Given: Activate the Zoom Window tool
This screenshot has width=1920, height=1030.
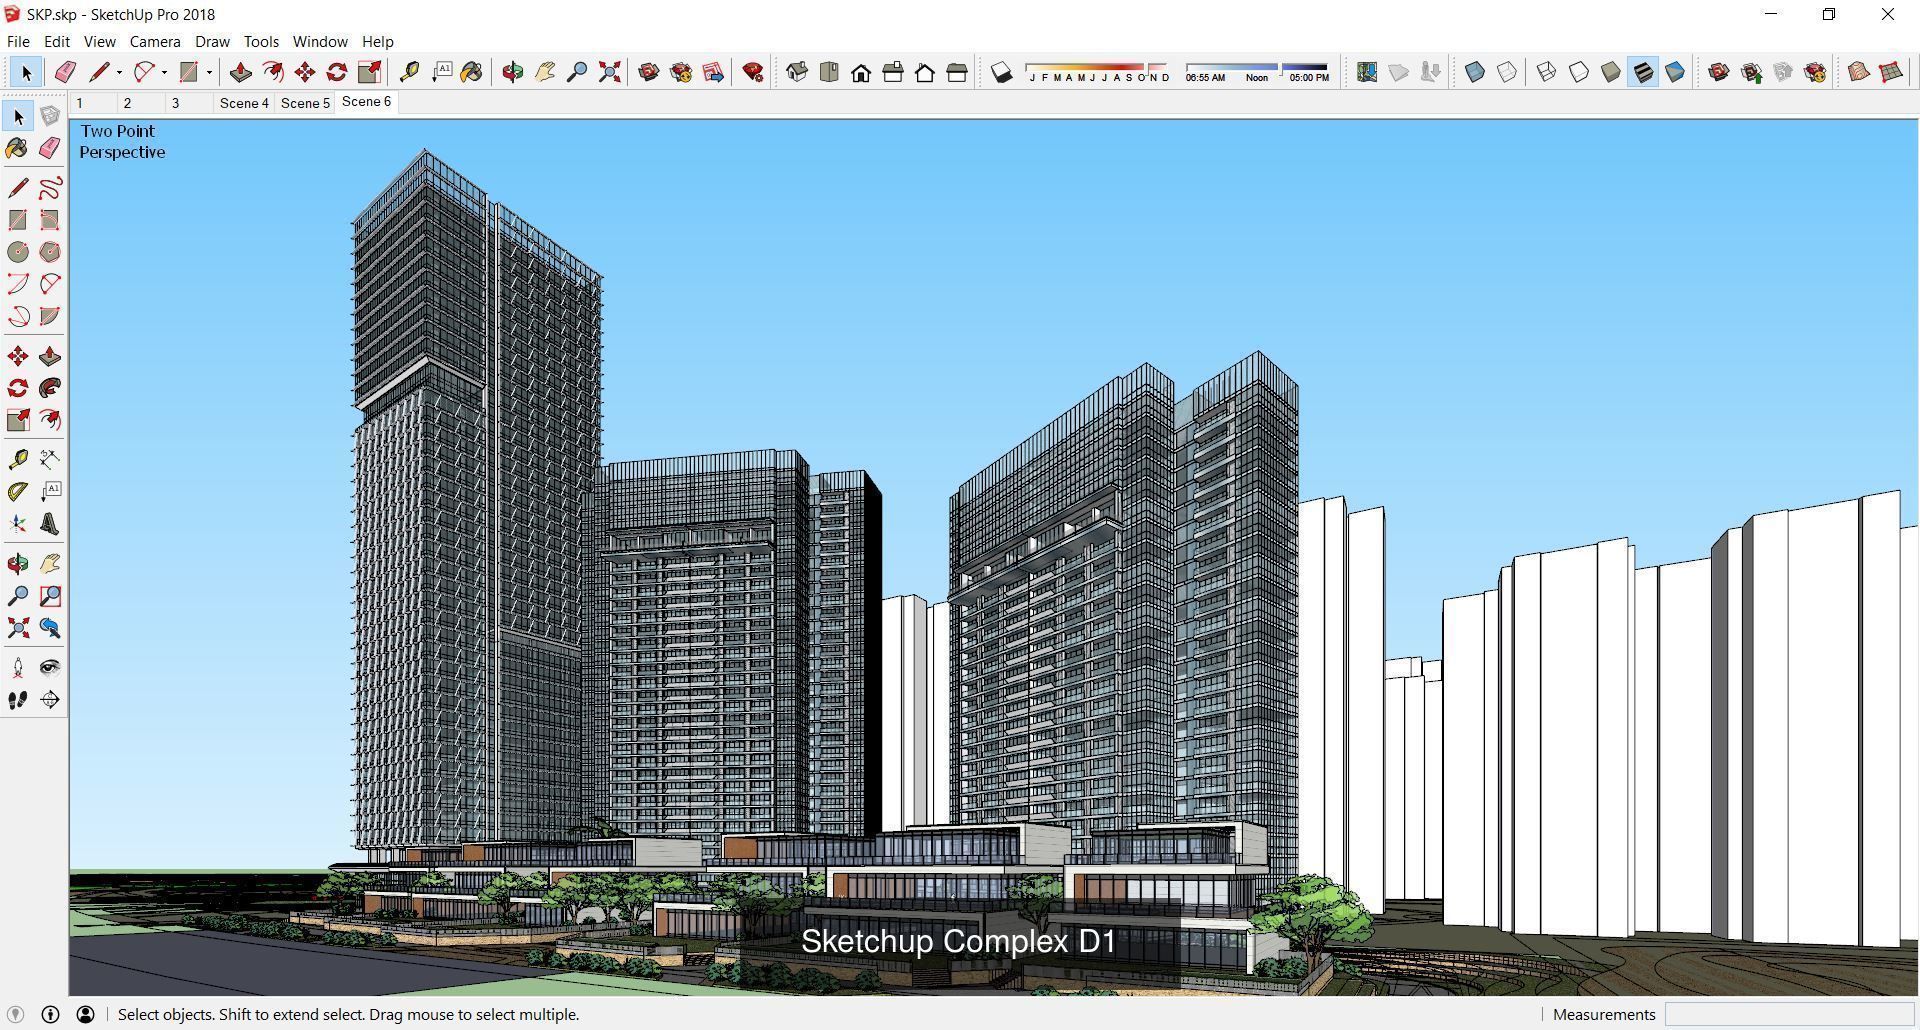Looking at the screenshot, I should pos(50,596).
